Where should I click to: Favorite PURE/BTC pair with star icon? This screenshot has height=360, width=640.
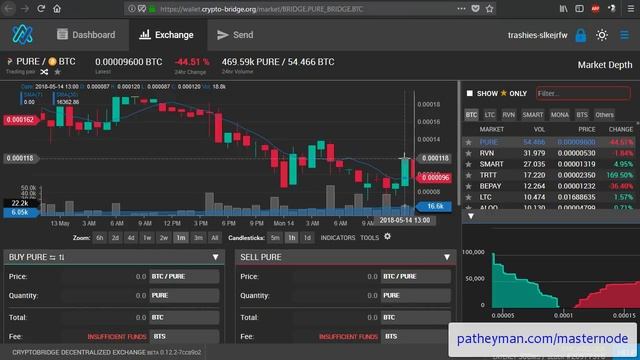58,72
